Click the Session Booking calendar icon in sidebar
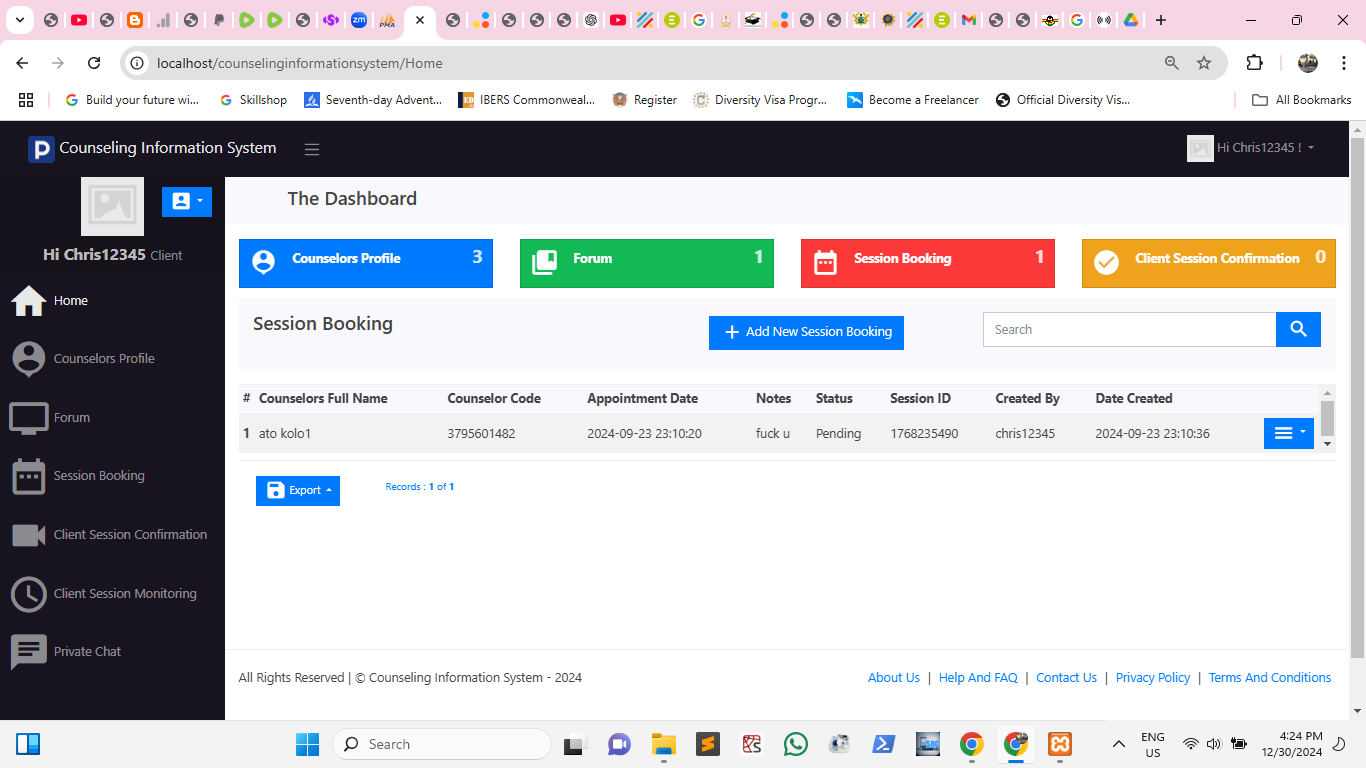The height and width of the screenshot is (768, 1366). click(28, 476)
